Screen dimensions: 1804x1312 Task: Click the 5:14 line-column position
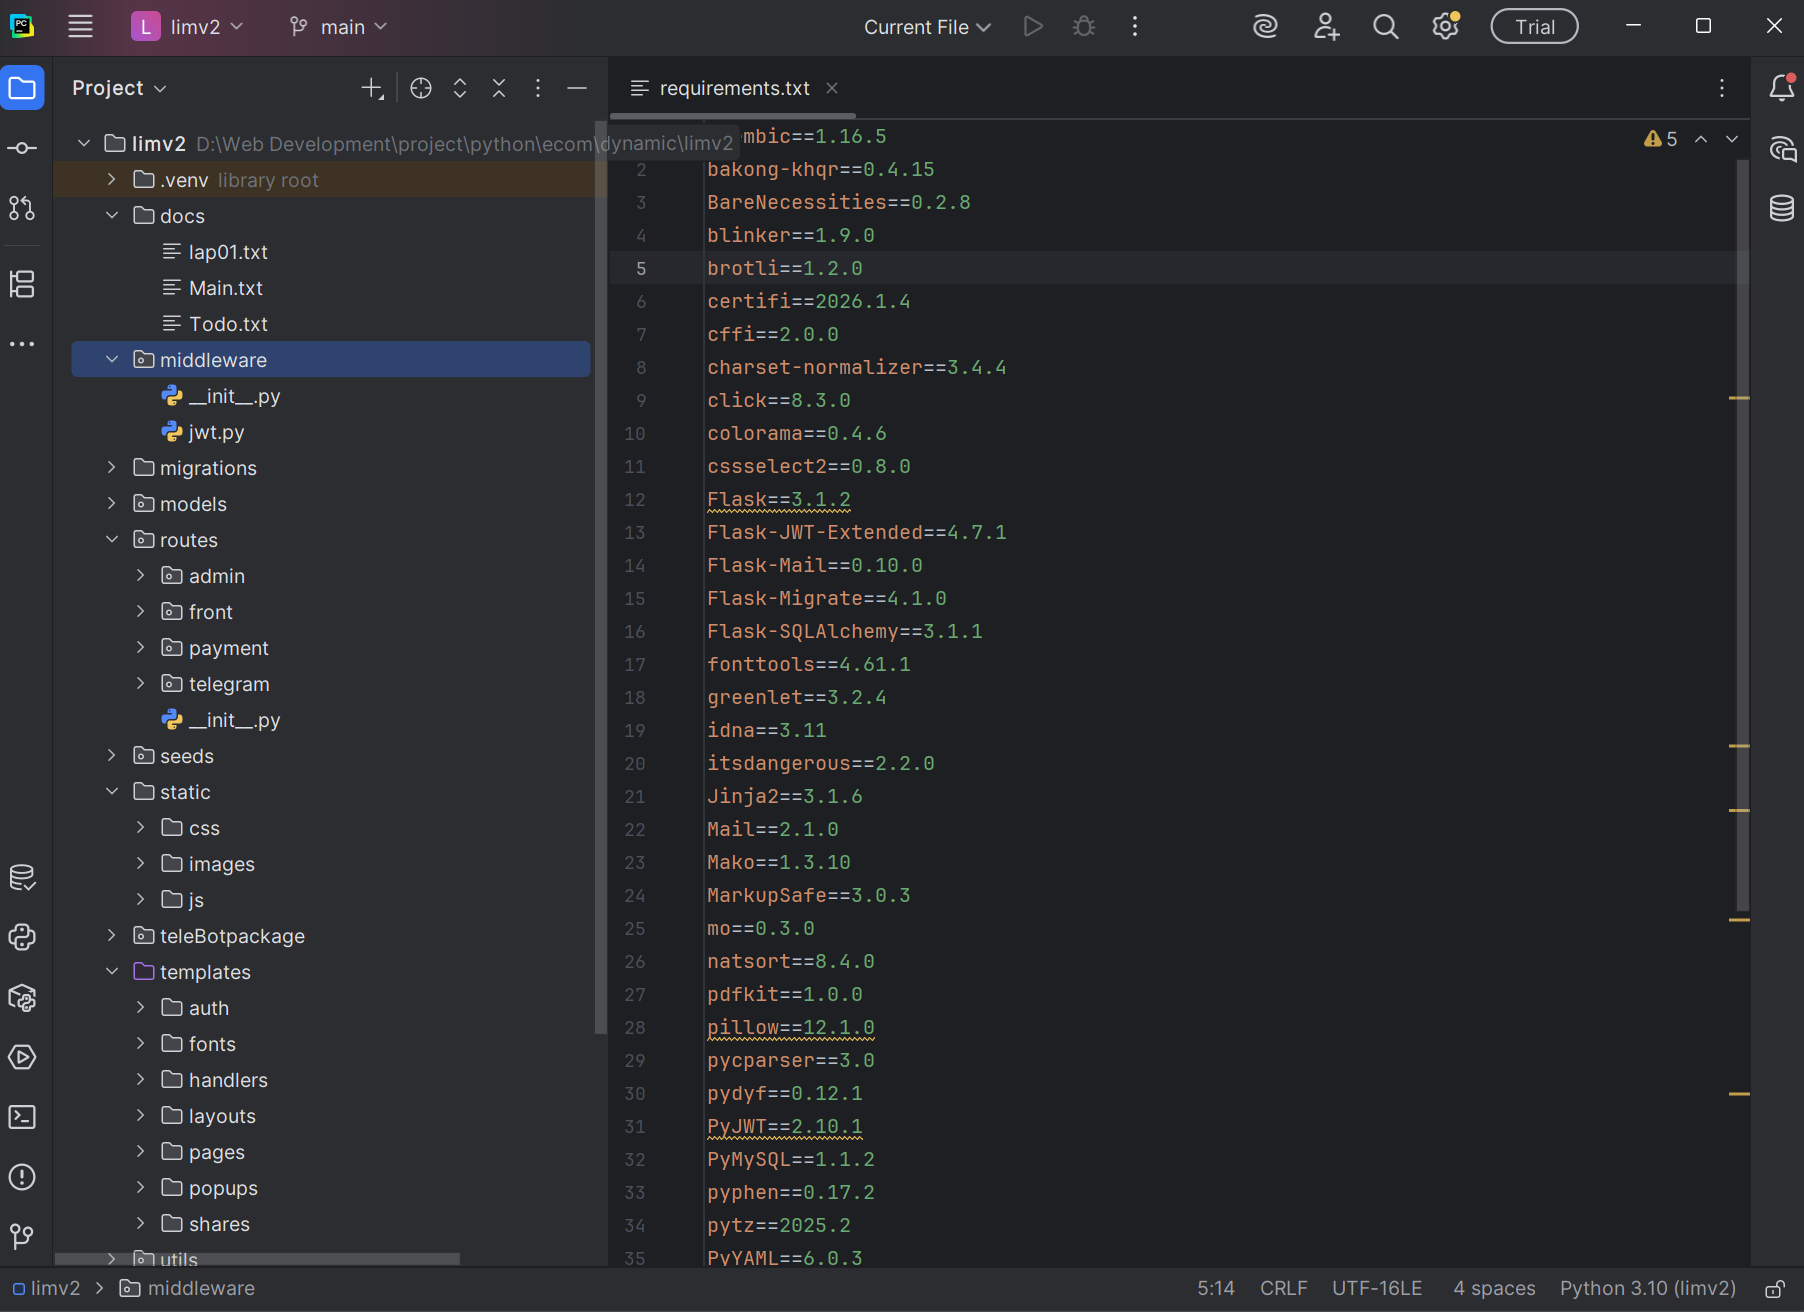click(1216, 1289)
